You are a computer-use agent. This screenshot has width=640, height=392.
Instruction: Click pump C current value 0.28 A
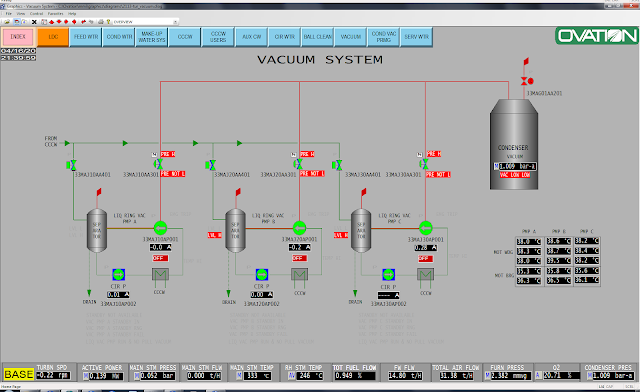[426, 248]
